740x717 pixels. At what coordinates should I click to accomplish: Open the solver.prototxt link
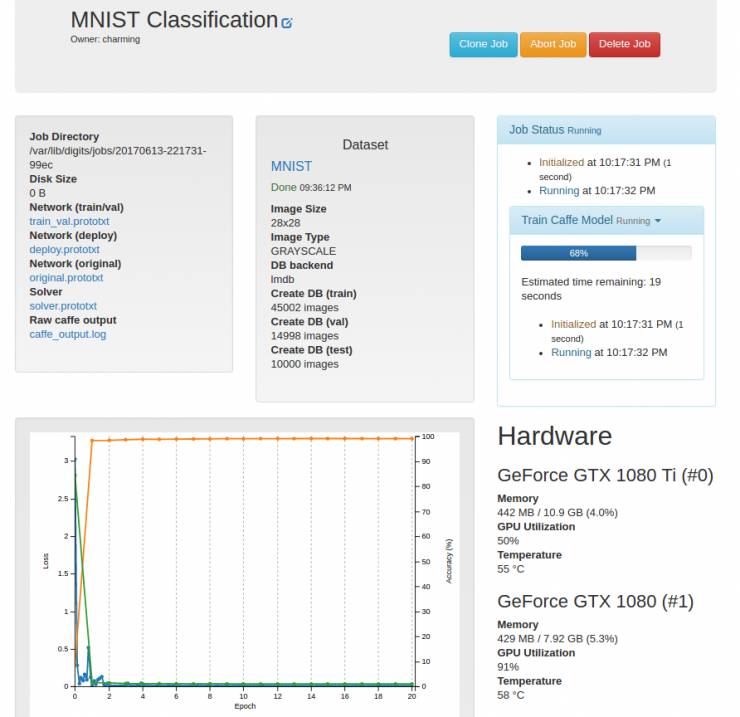coord(63,306)
